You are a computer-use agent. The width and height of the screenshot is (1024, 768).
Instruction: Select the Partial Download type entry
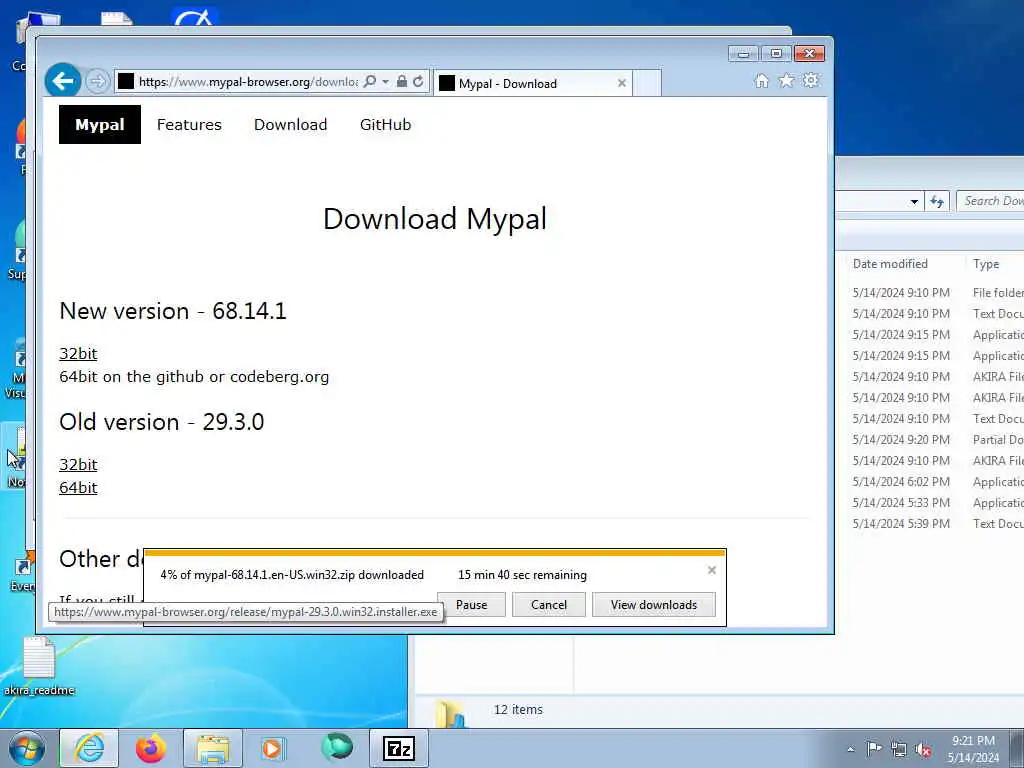[x=998, y=440]
